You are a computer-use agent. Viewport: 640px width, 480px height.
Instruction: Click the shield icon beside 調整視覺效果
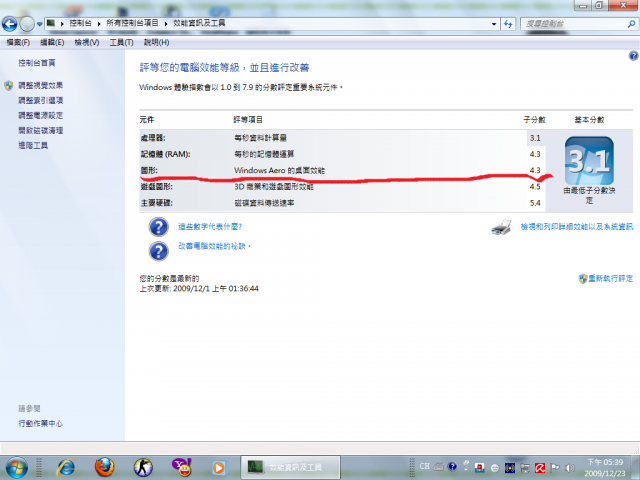coord(9,85)
